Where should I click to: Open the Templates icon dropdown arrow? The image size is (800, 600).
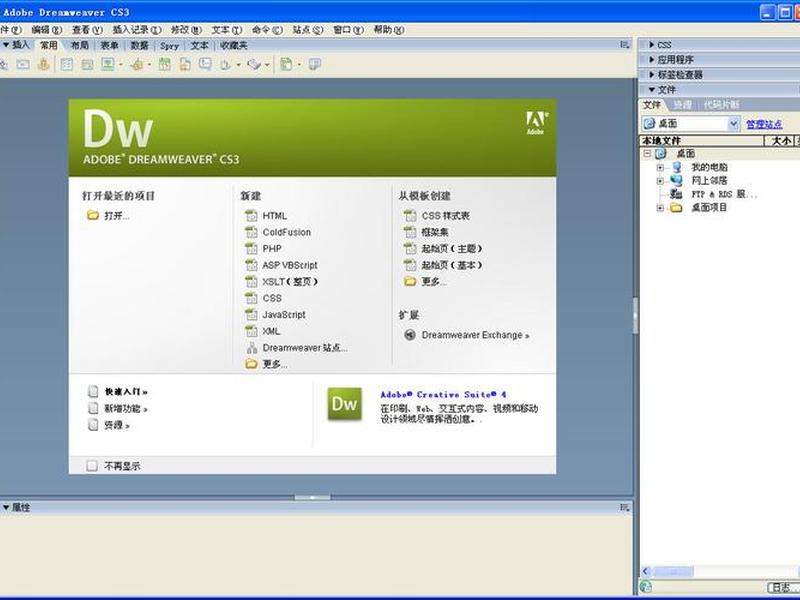click(299, 65)
